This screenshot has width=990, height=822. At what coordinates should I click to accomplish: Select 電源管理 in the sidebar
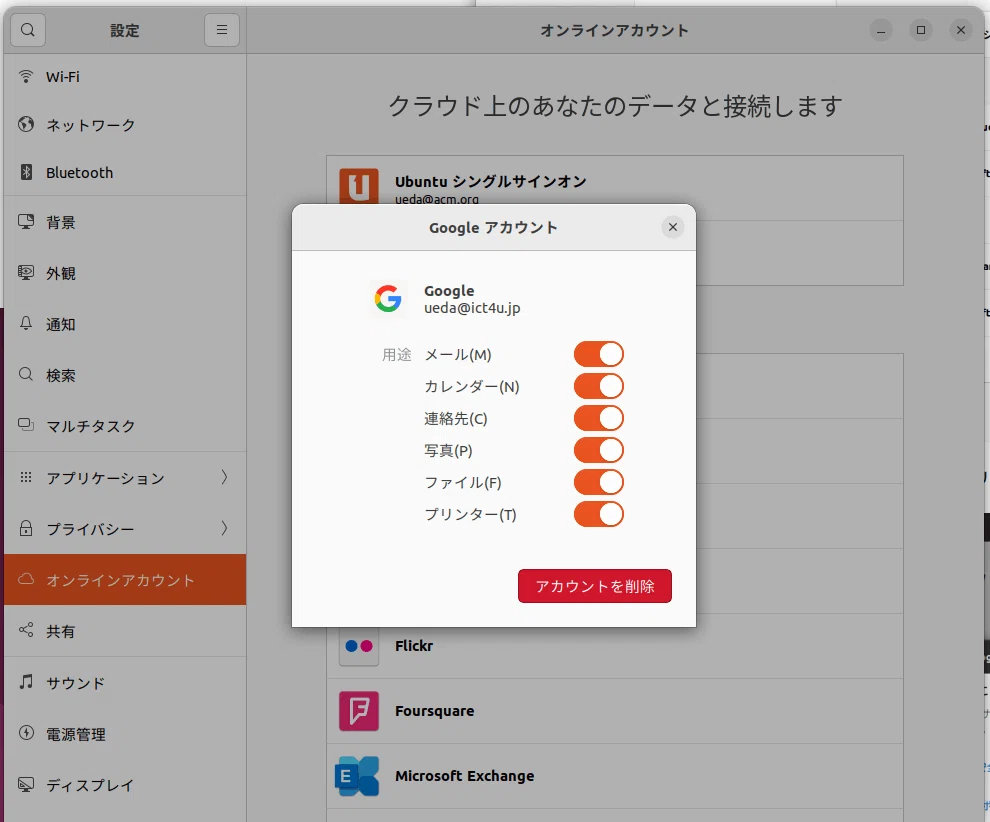pos(125,733)
